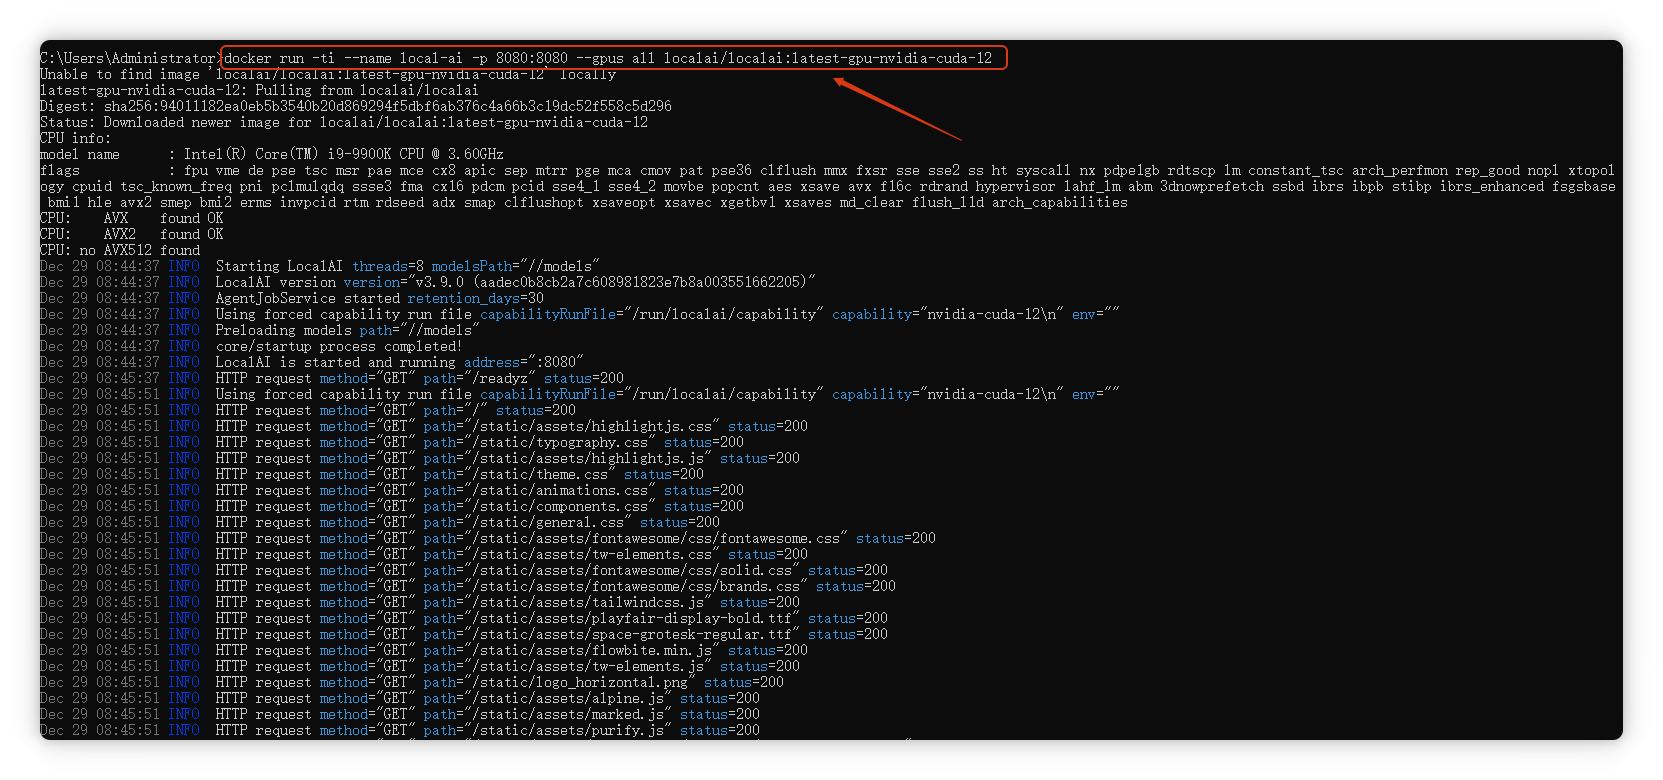Click the space-grotesk-regular.ttf request line
Screen dimensions: 1663x780
(464, 634)
